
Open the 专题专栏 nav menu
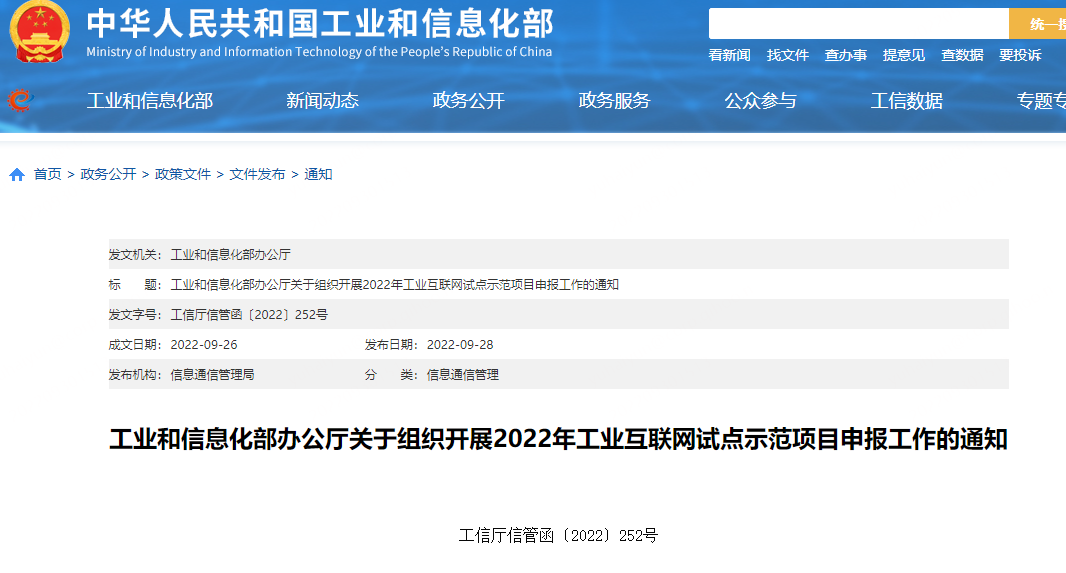tap(1041, 101)
